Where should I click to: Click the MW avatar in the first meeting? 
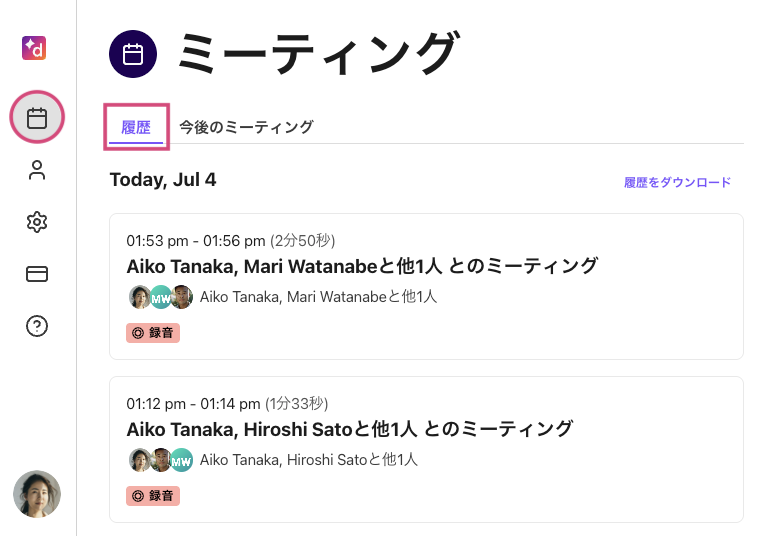pos(161,297)
